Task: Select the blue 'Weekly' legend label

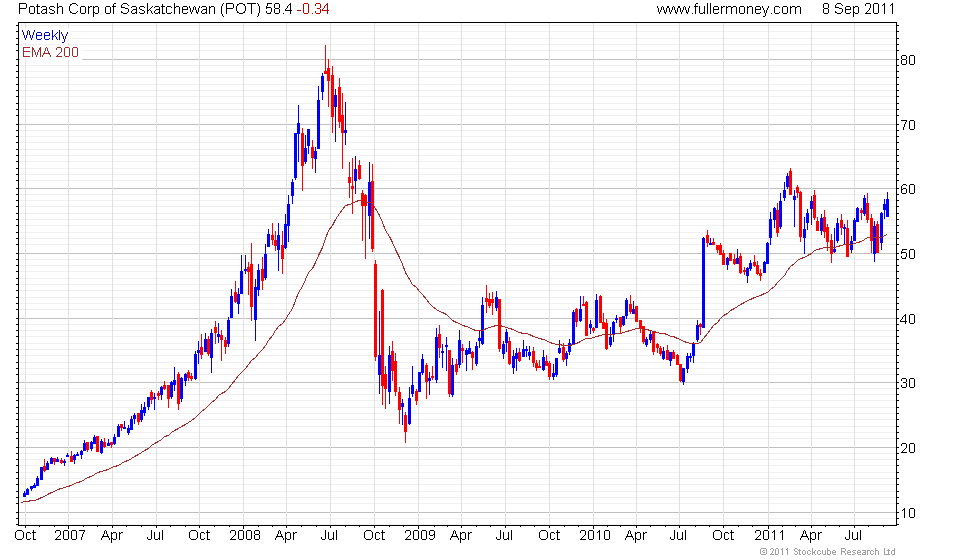Action: (x=45, y=36)
